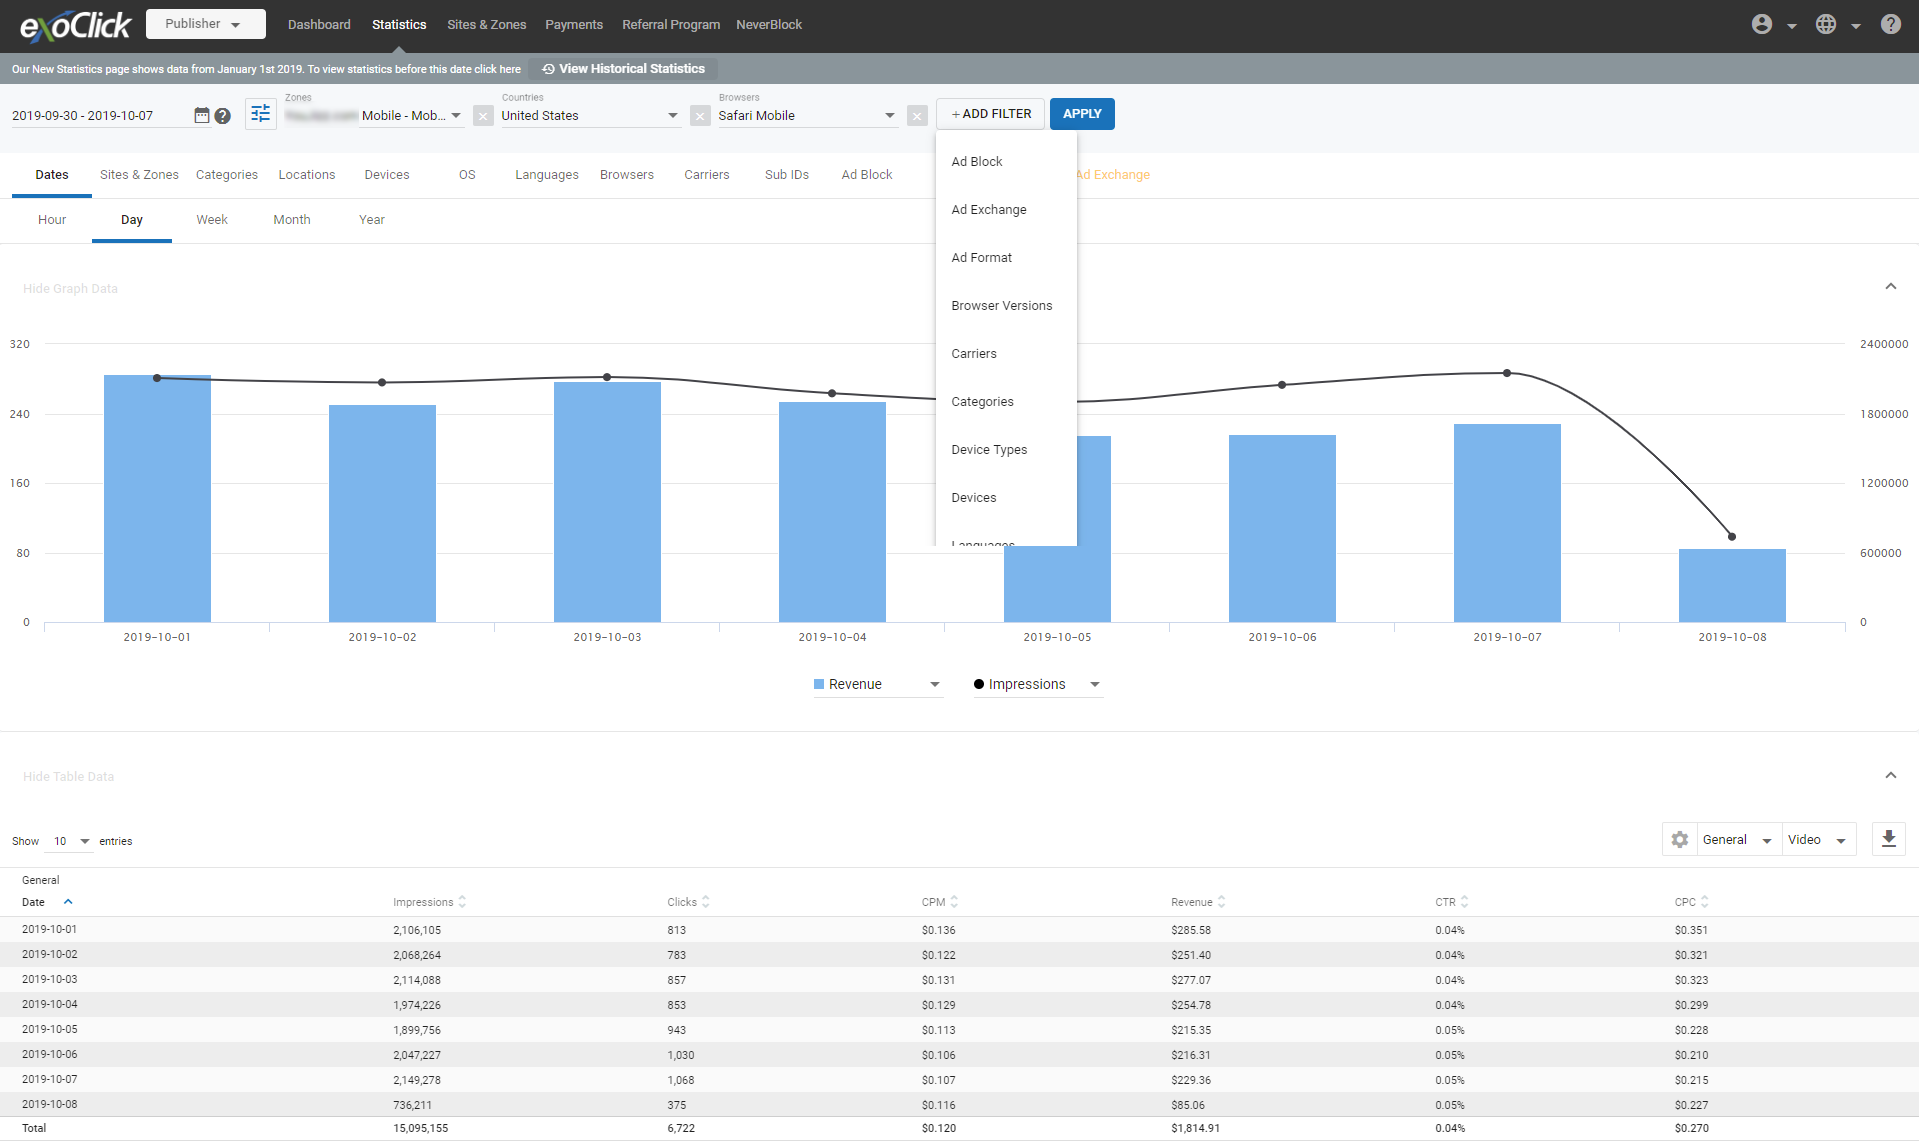1919x1147 pixels.
Task: Click the Hide Graph Data label
Action: coord(70,289)
